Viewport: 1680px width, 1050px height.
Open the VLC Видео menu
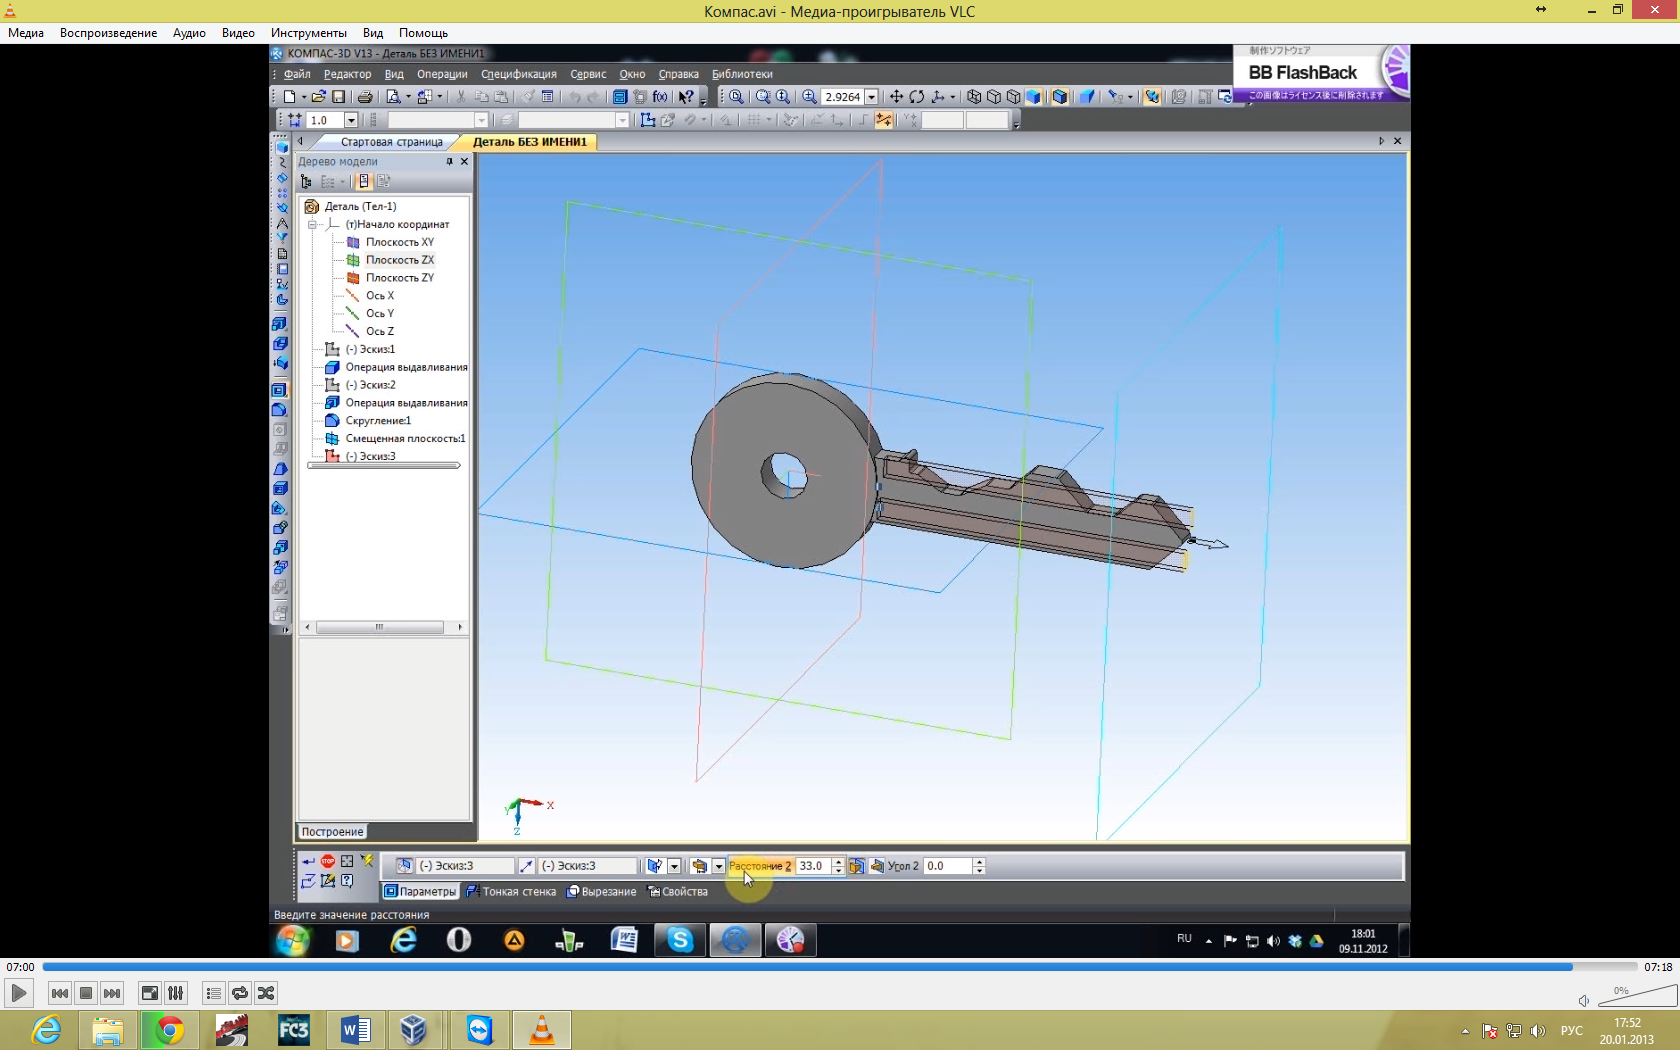tap(238, 33)
